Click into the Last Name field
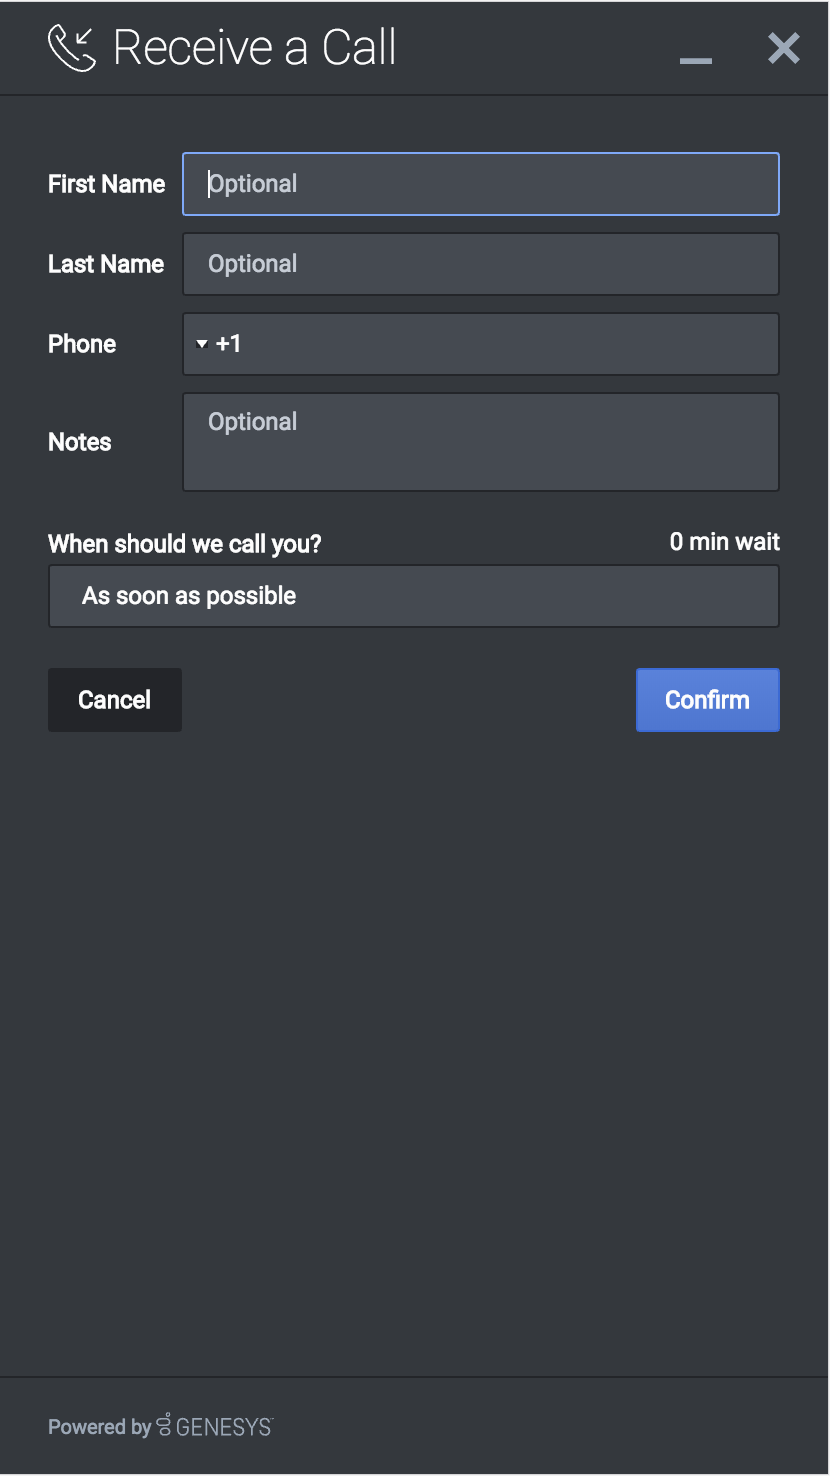 point(480,264)
